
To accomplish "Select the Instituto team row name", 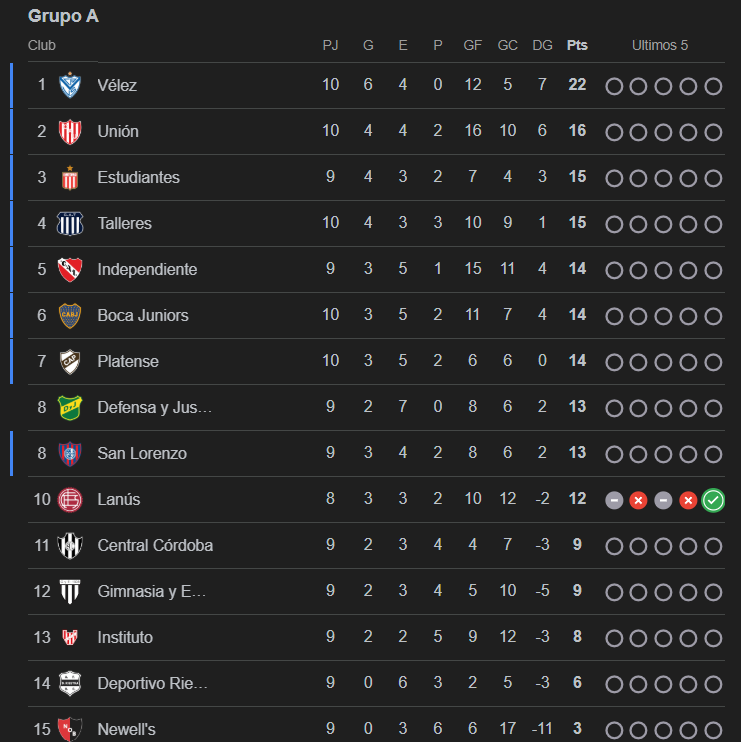I will pos(125,637).
